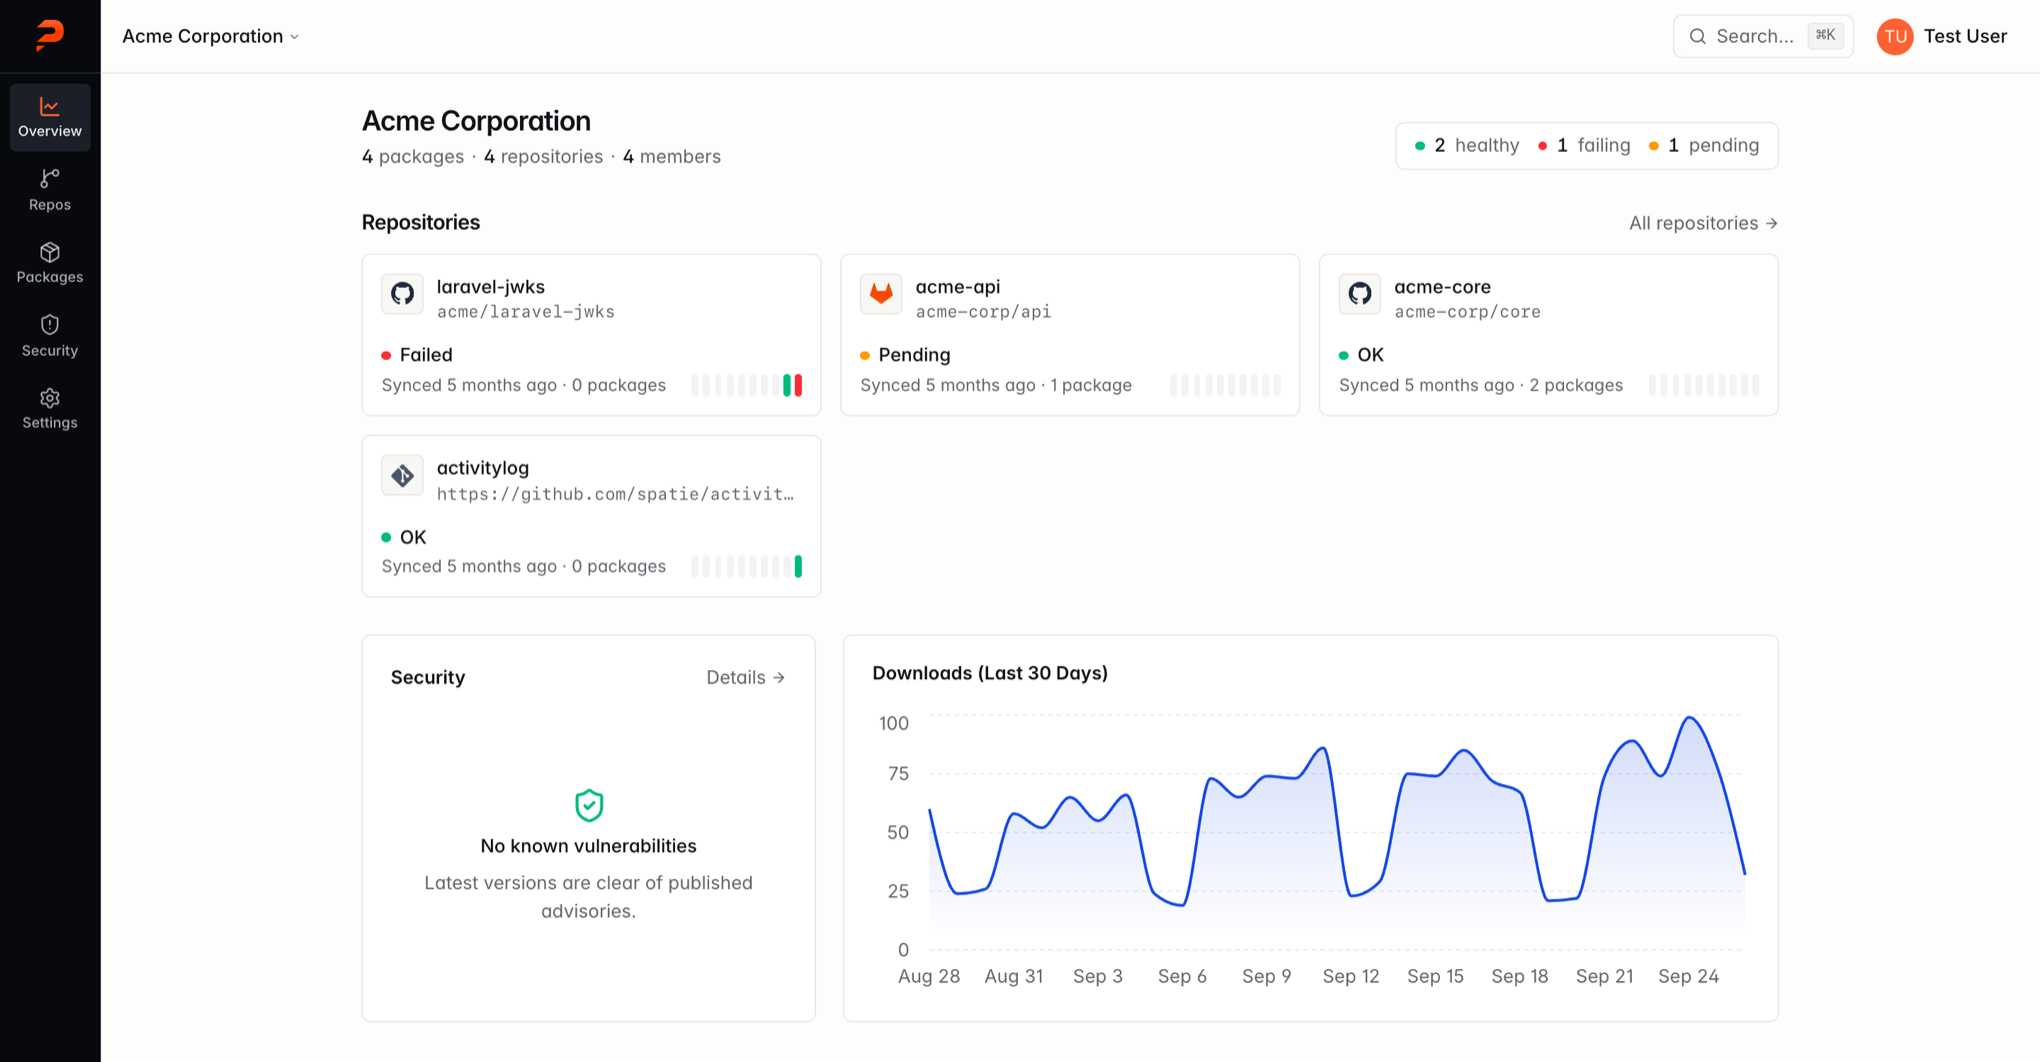Focus the Search input field
Viewport: 2040px width, 1062px height.
pyautogui.click(x=1763, y=36)
